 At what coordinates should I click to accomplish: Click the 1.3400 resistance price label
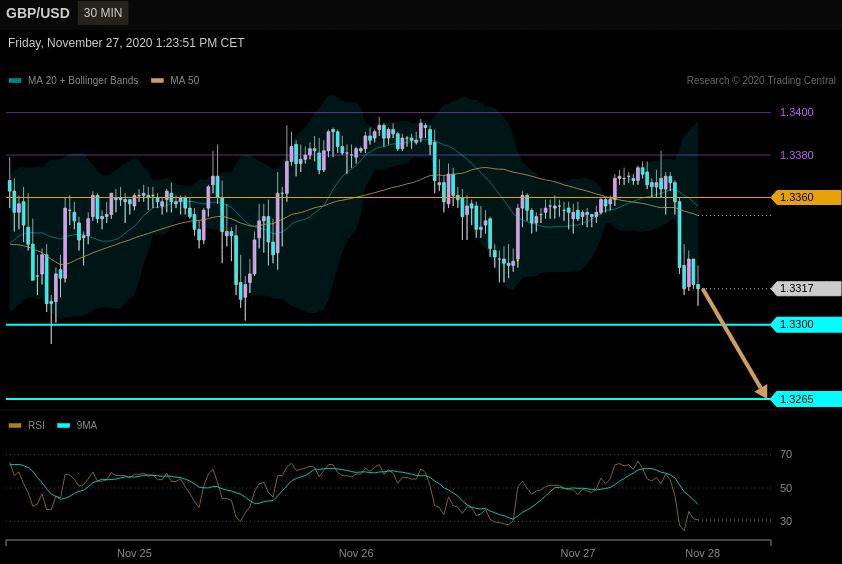click(796, 112)
